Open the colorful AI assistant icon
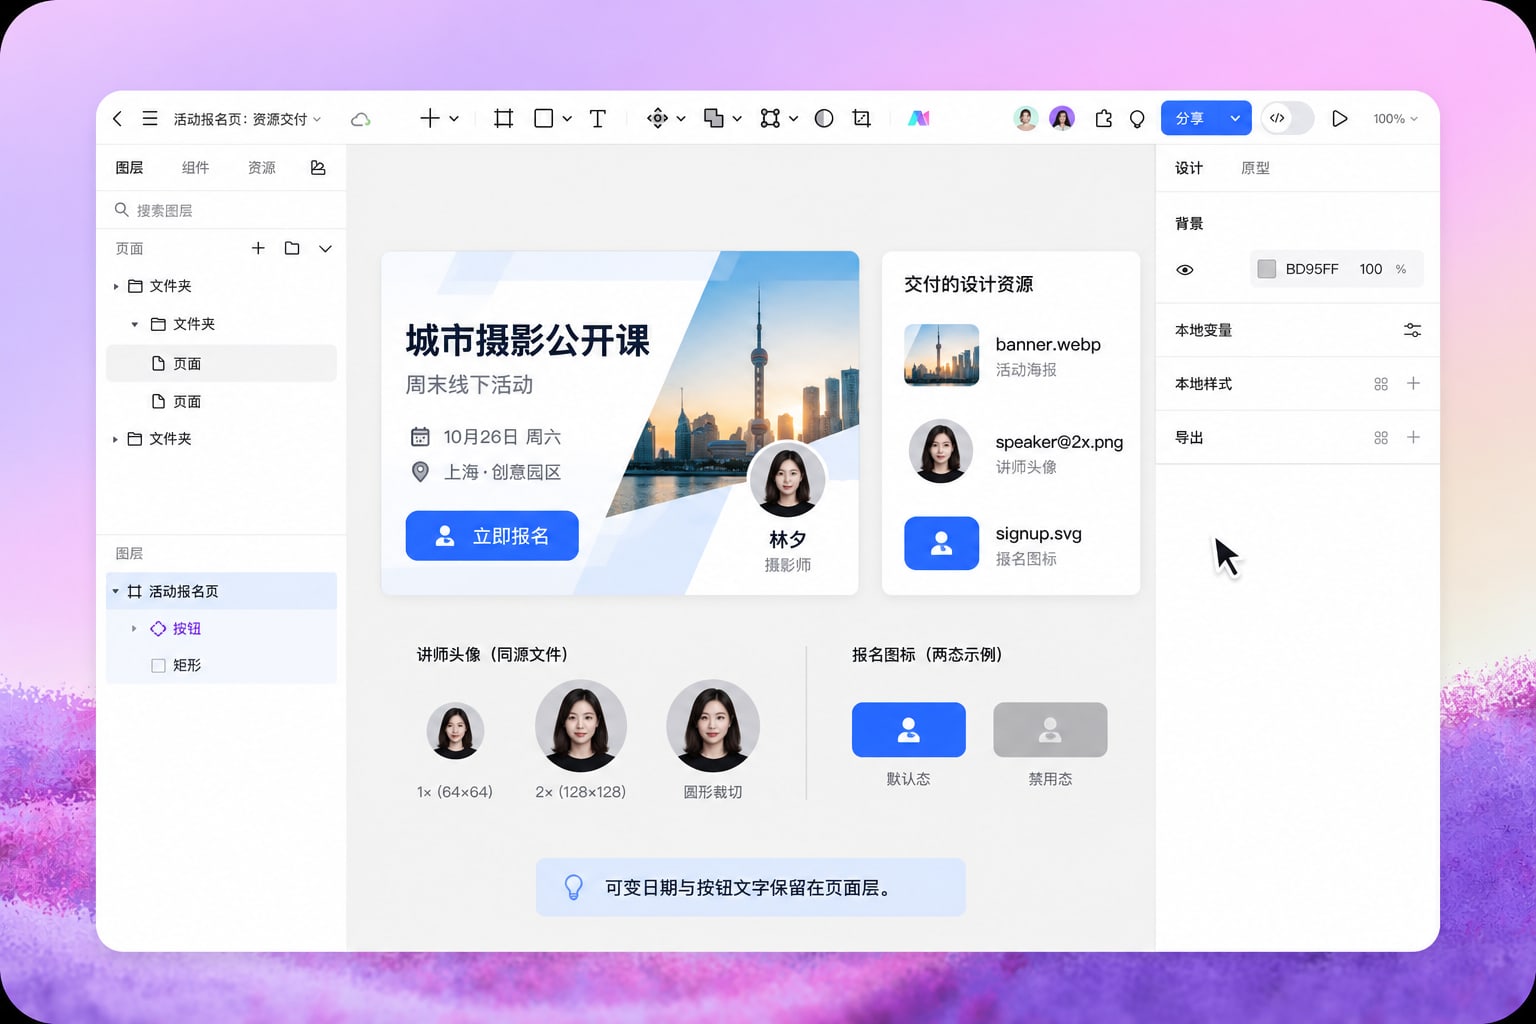The image size is (1536, 1024). click(x=919, y=118)
